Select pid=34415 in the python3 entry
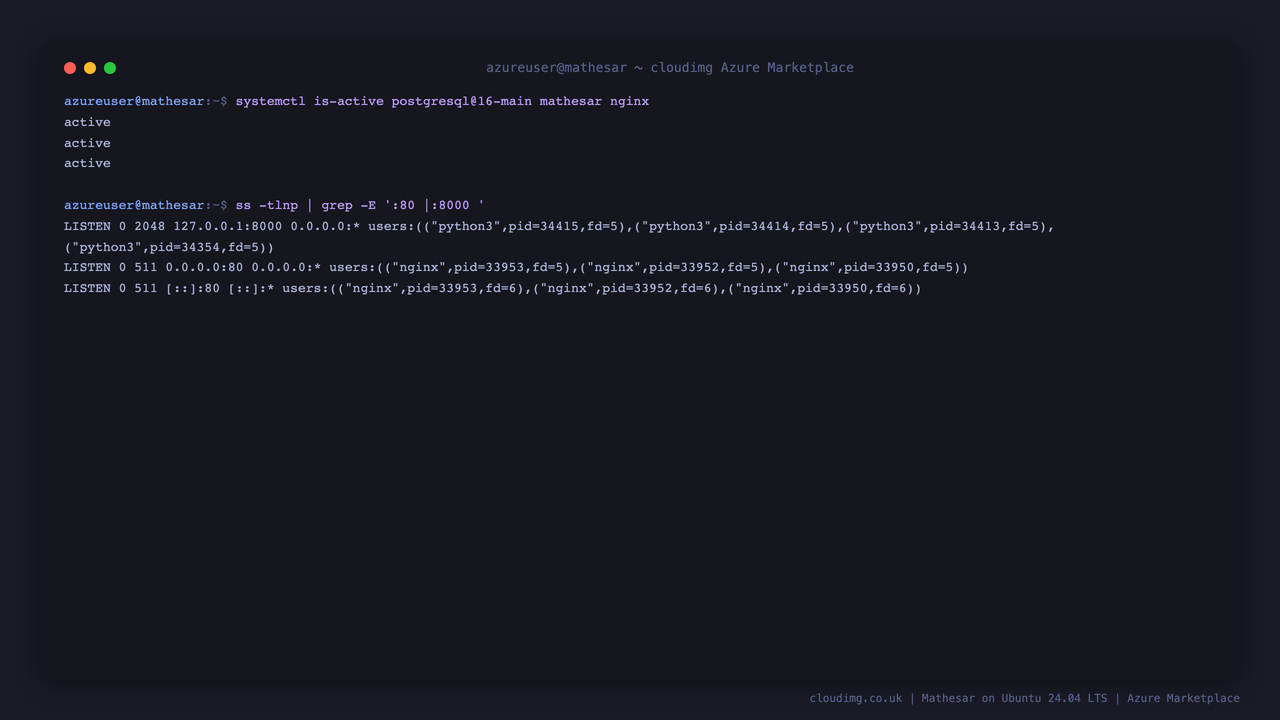Viewport: 1280px width, 720px height. 544,226
